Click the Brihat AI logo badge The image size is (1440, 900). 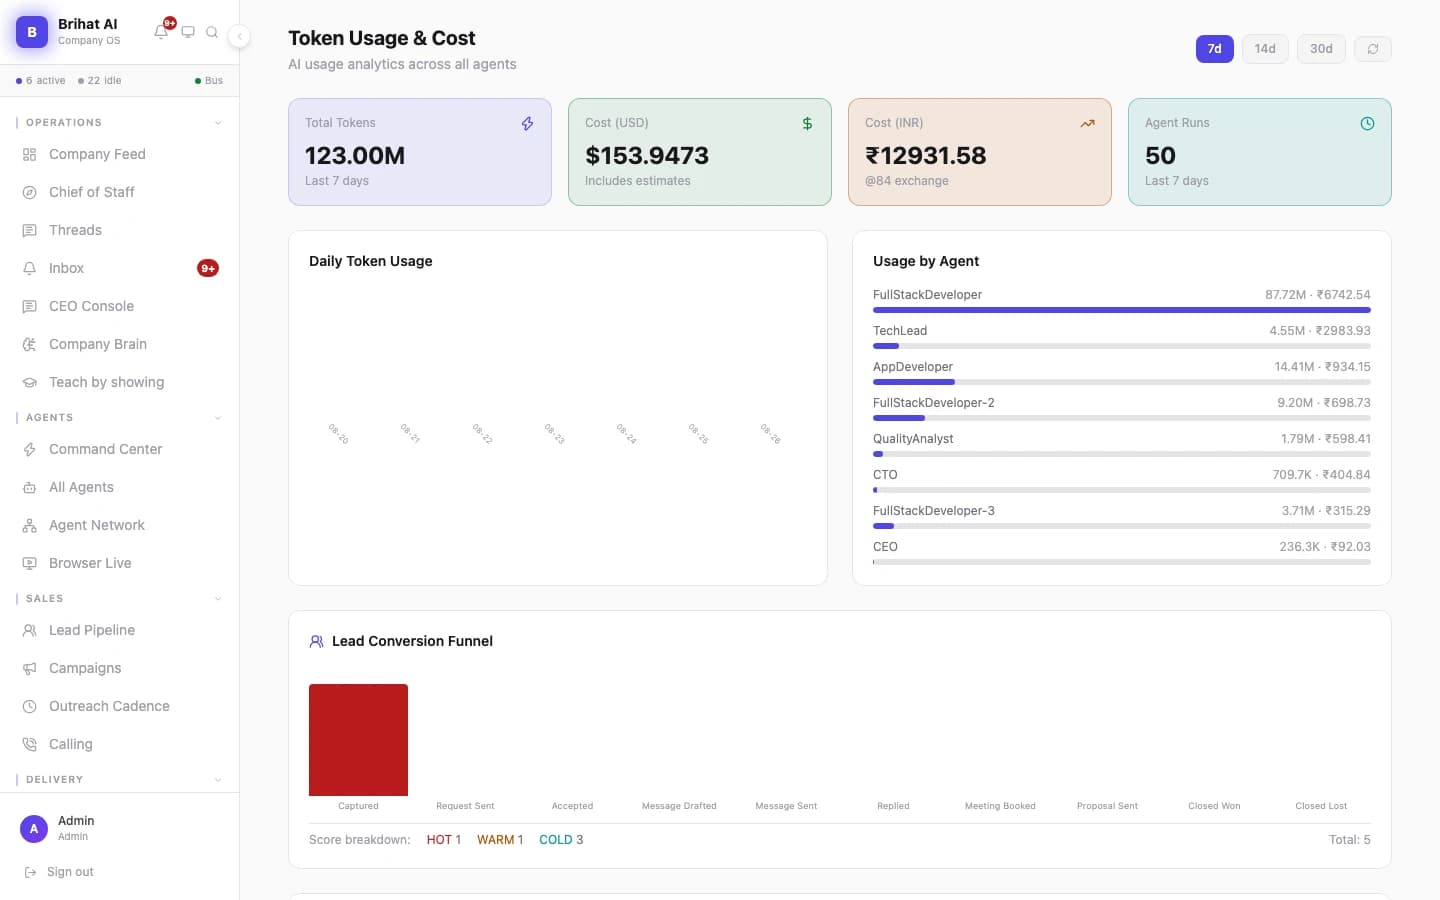point(32,32)
